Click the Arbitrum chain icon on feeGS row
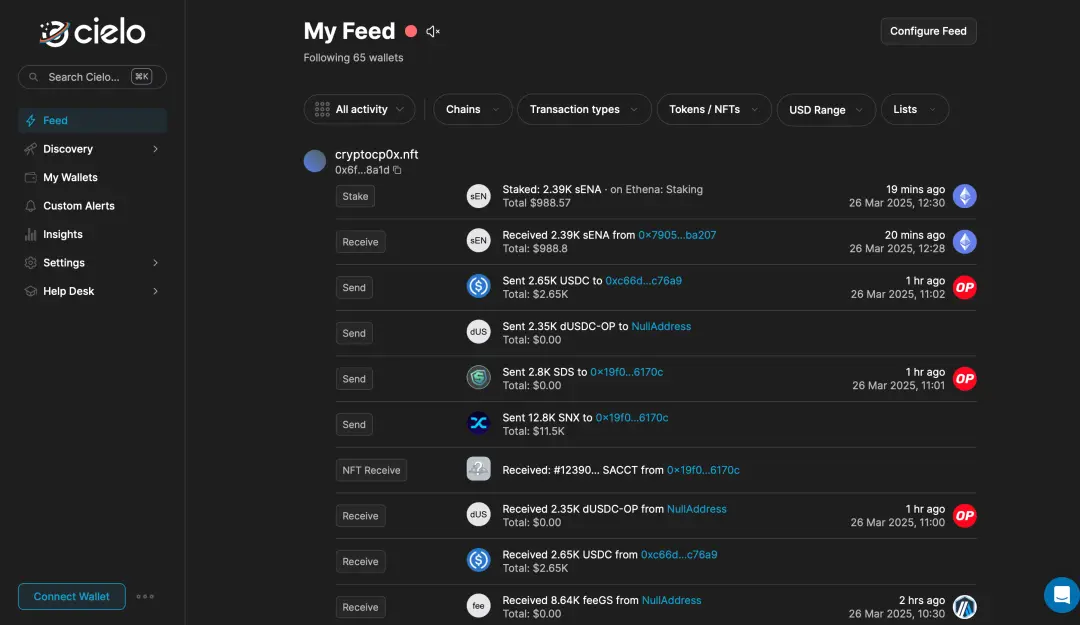This screenshot has width=1080, height=625. point(964,607)
